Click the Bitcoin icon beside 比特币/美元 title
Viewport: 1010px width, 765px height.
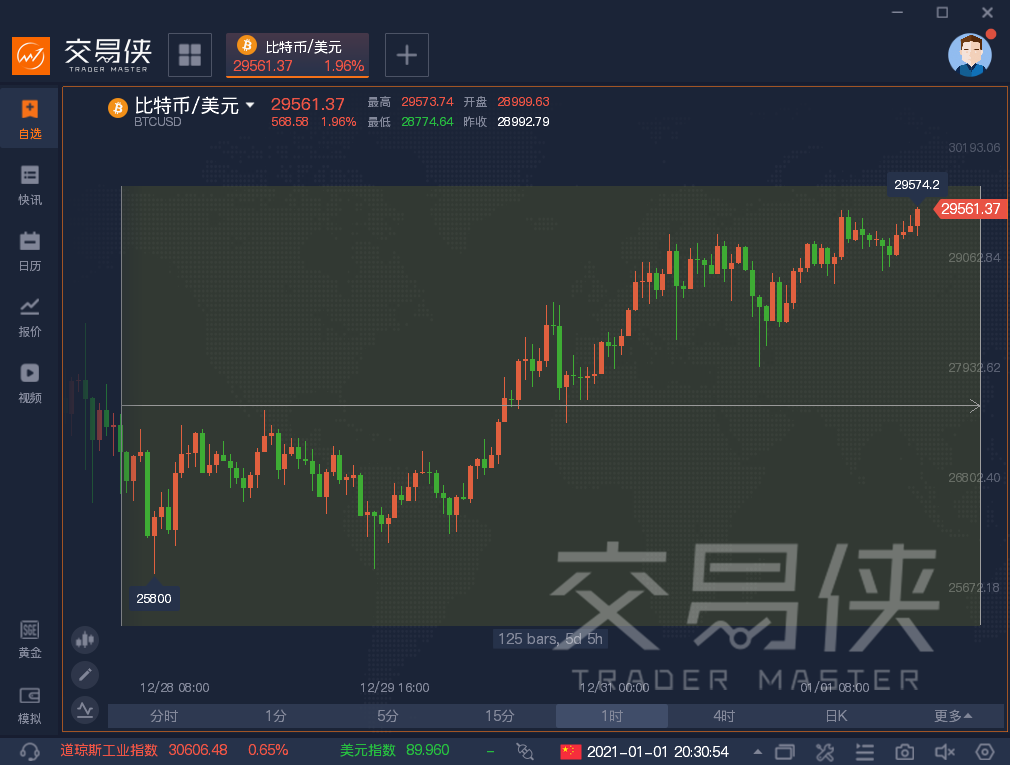point(117,108)
